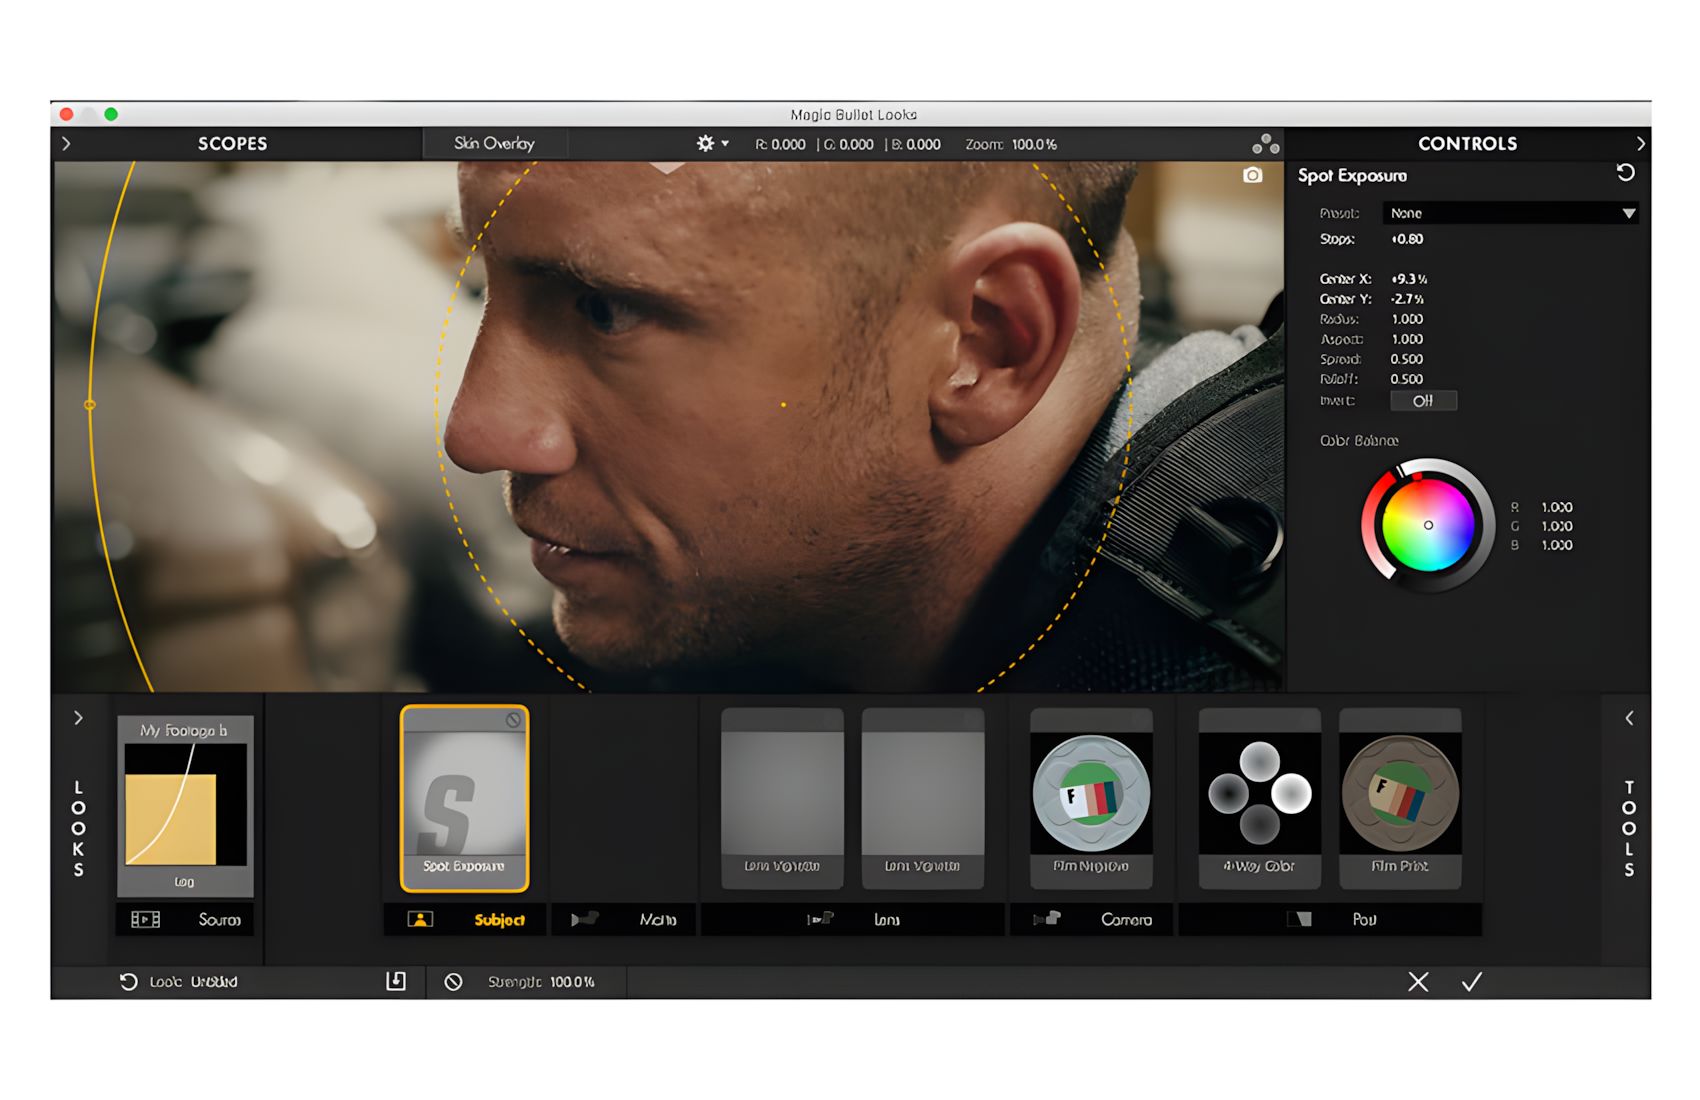Image resolution: width=1700 pixels, height=1100 pixels.
Task: Click the three-dot color icon beside CONTROLS
Action: click(x=1266, y=144)
